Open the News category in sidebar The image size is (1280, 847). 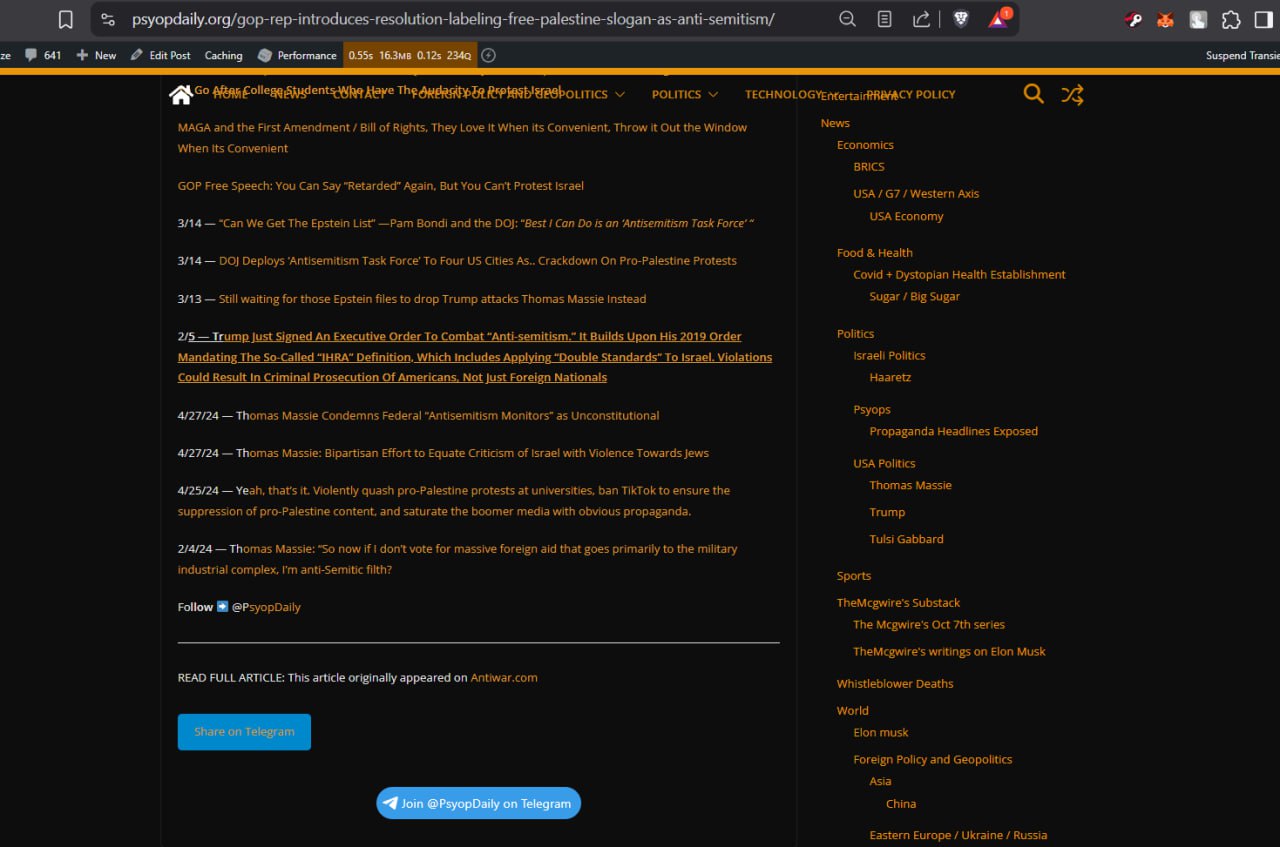click(x=835, y=123)
